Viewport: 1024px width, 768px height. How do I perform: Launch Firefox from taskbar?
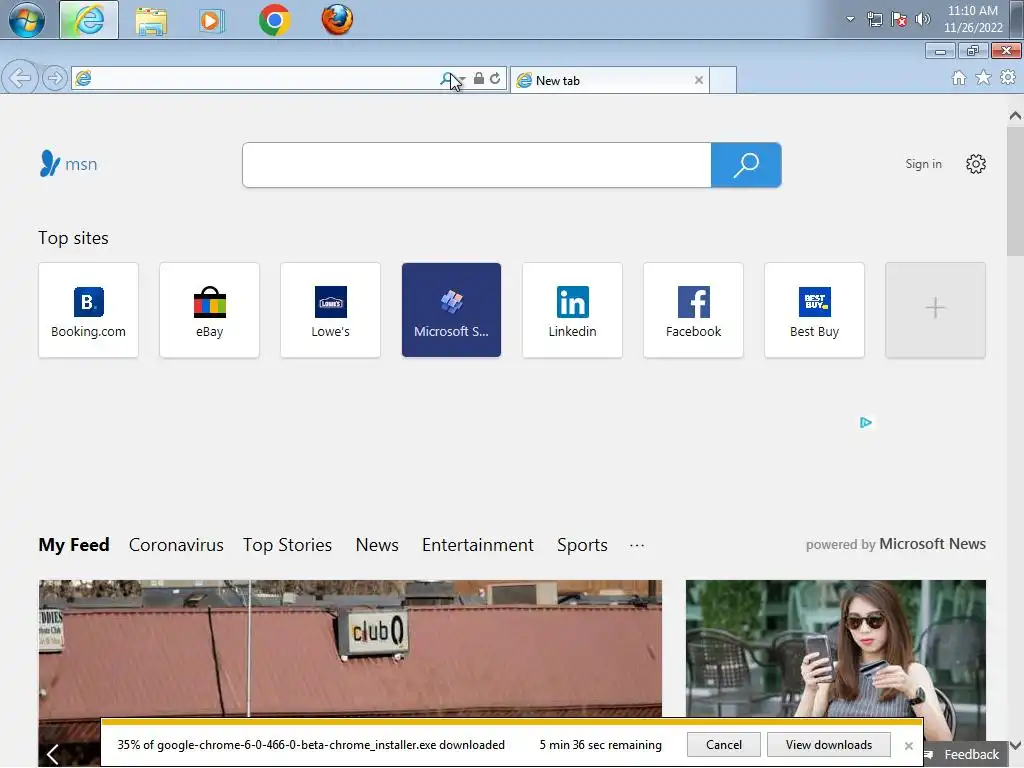337,20
